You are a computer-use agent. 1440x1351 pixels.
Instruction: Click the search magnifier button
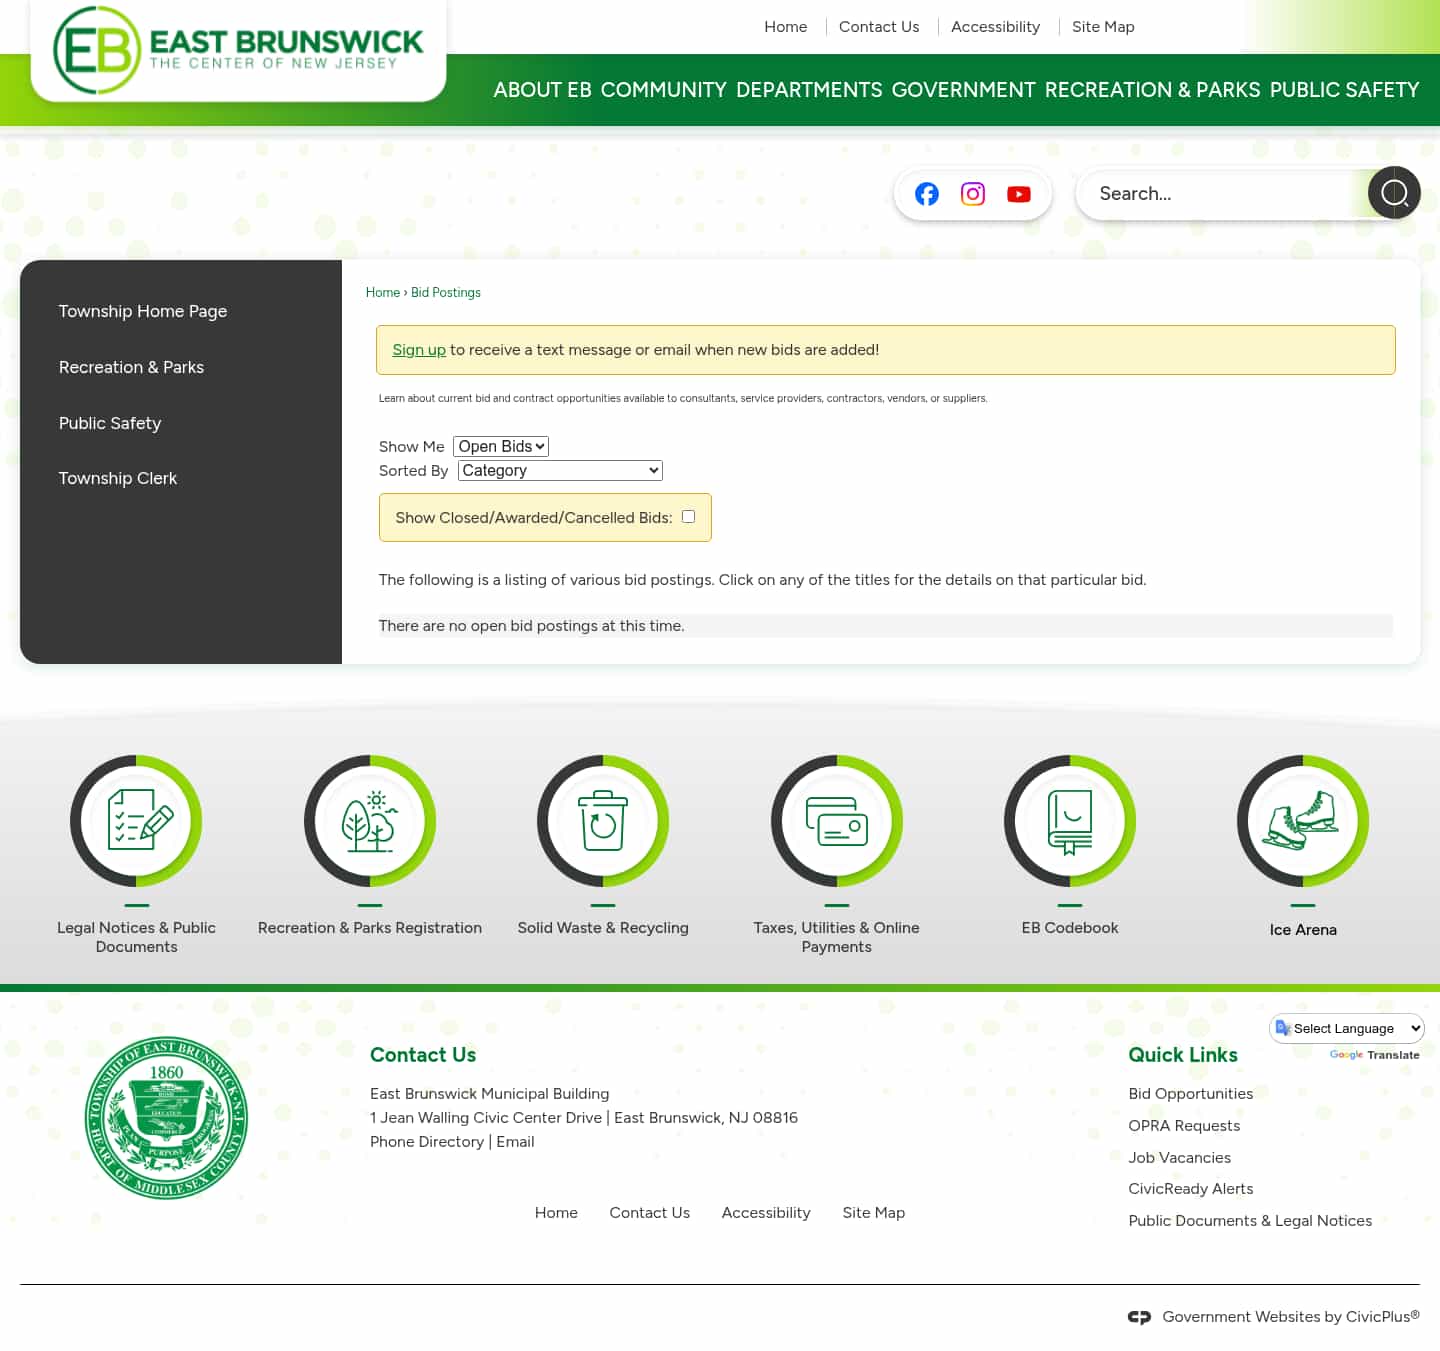pos(1394,193)
